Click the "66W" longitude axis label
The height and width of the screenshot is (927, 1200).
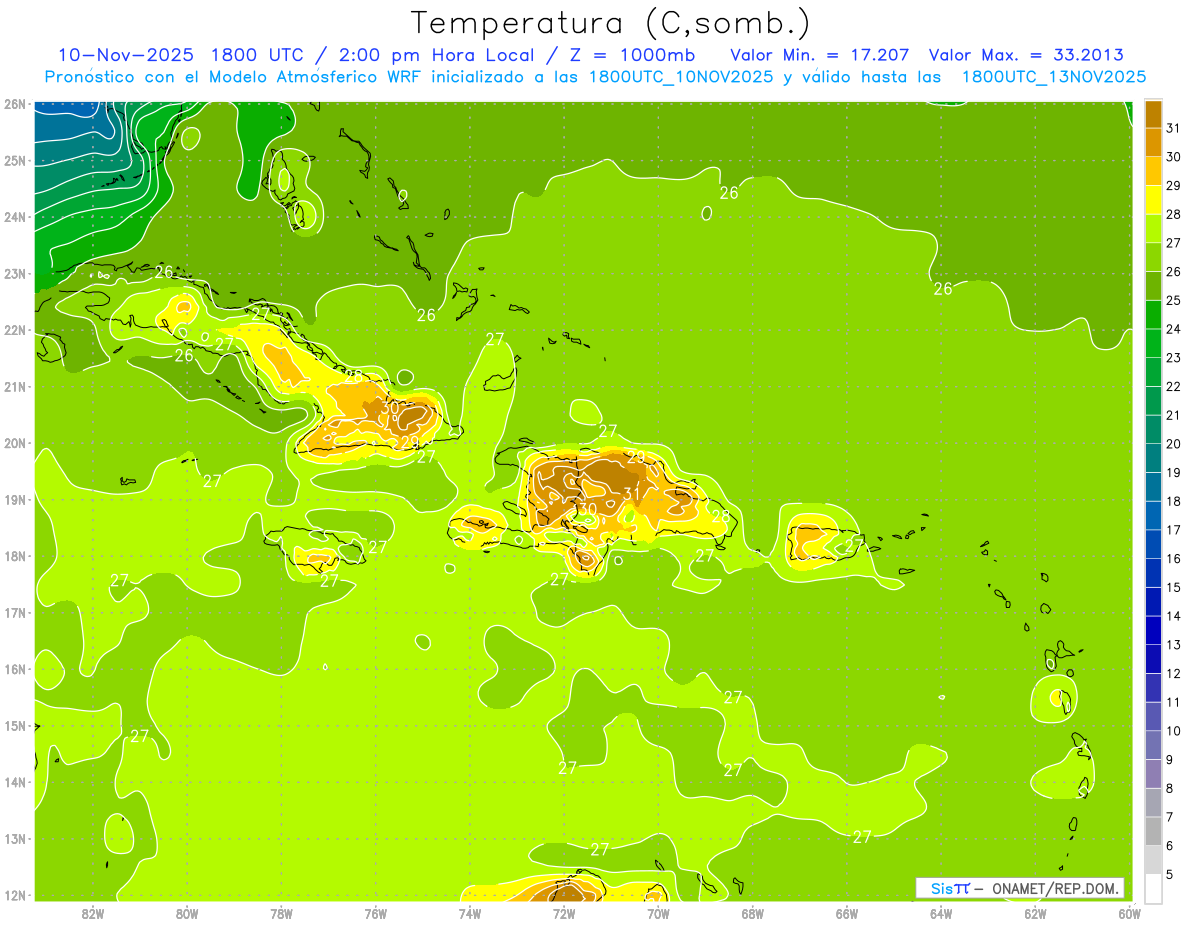pos(847,913)
